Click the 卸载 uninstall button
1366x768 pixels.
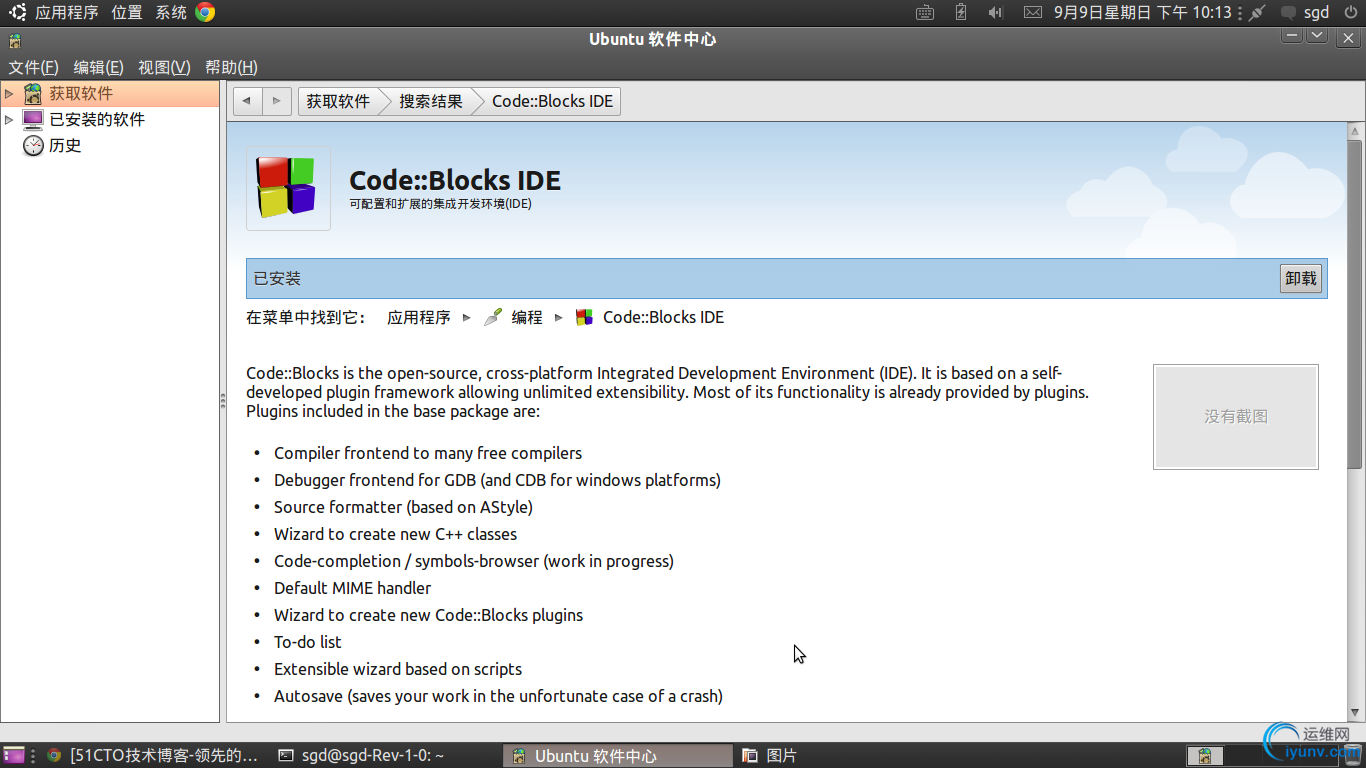click(x=1301, y=279)
